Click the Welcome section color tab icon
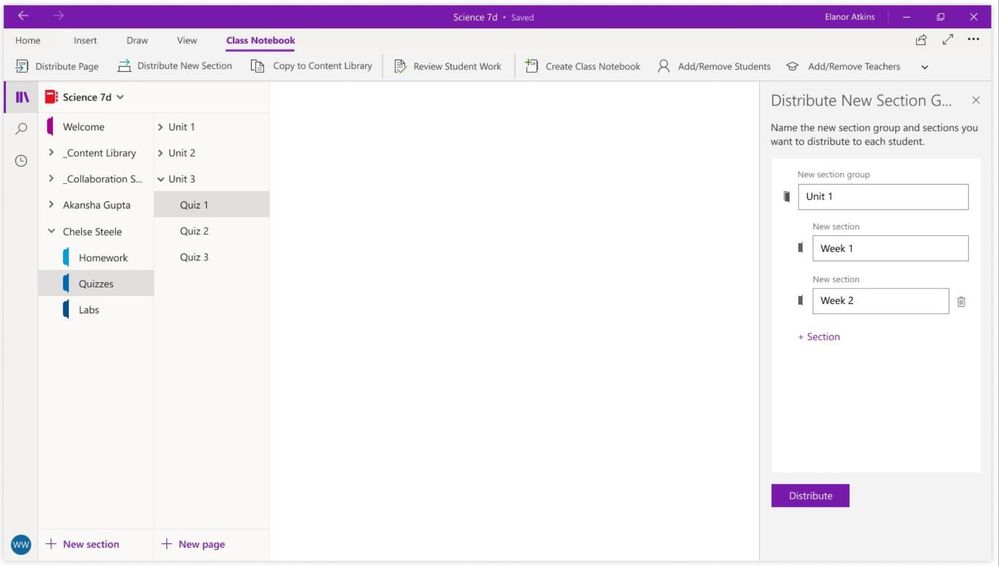The image size is (999, 566). [50, 127]
